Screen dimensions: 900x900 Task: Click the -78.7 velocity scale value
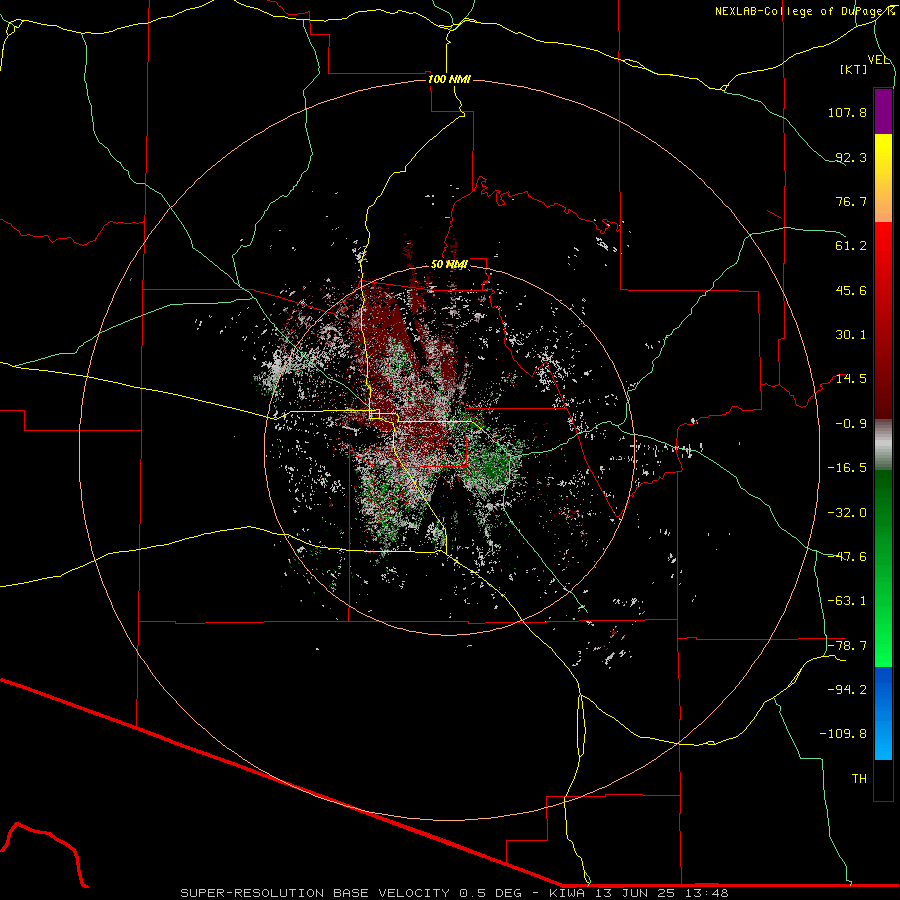coord(847,646)
